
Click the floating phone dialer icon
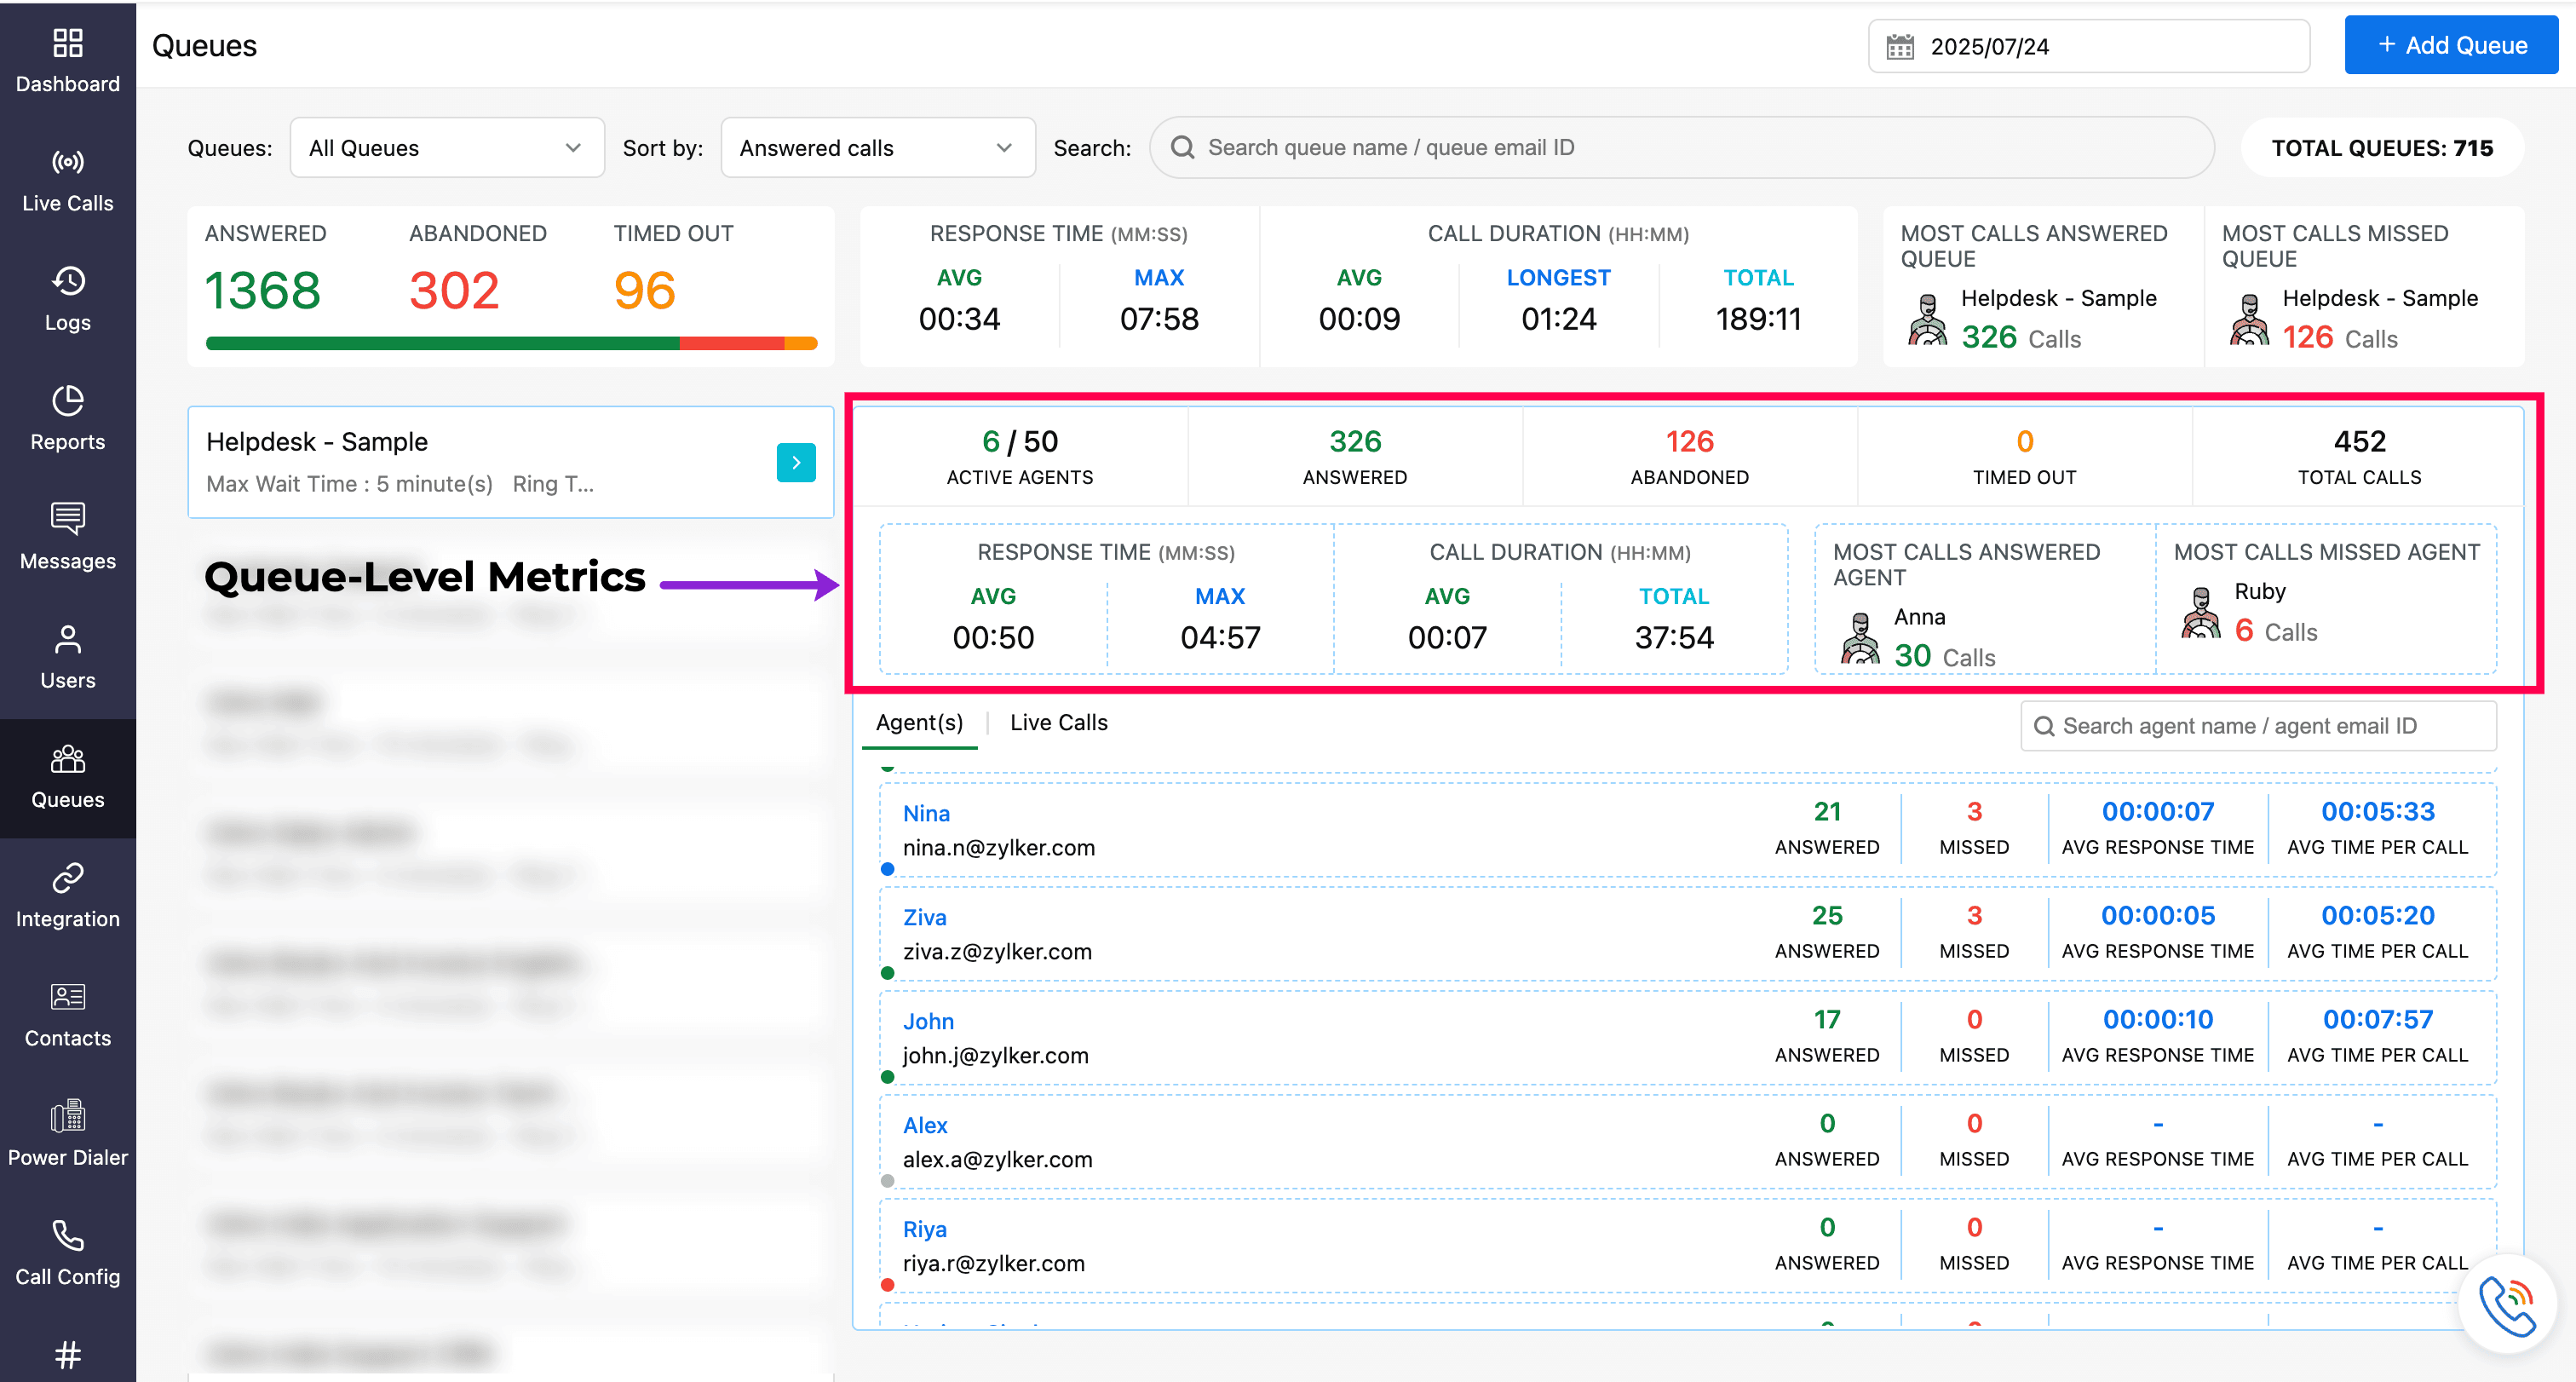point(2507,1304)
